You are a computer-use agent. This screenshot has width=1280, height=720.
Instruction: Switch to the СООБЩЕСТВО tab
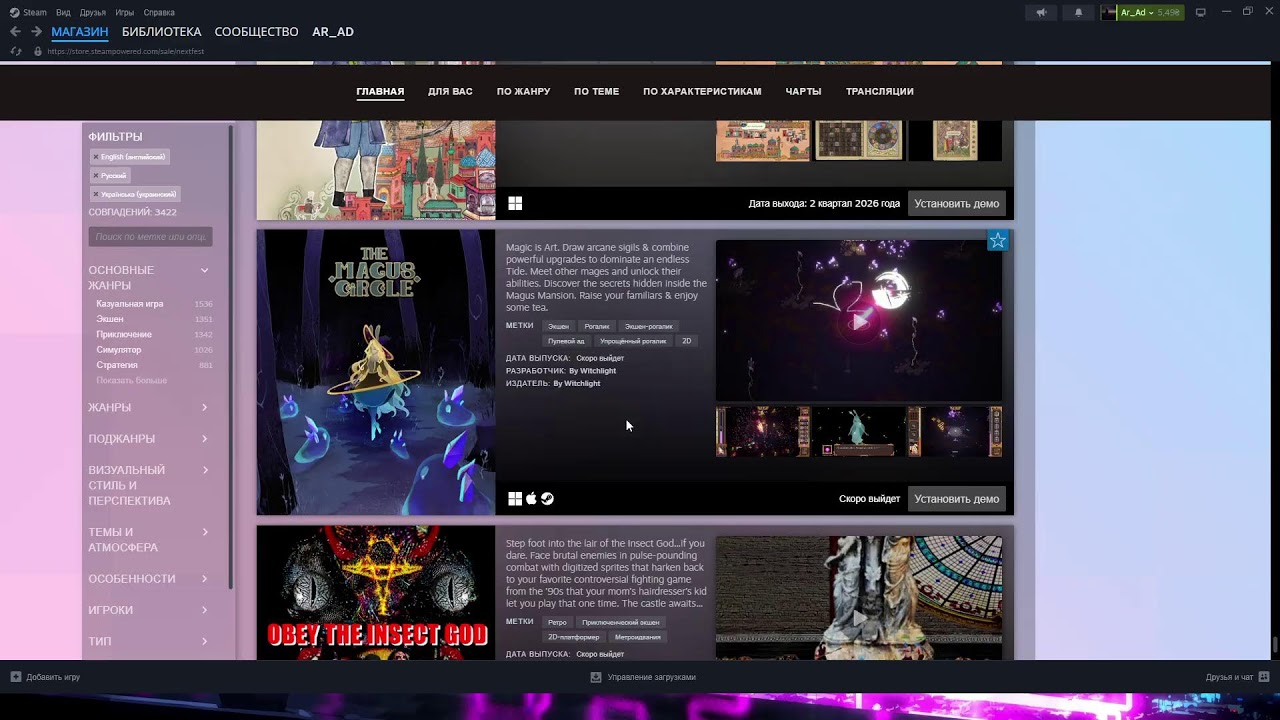[x=256, y=32]
